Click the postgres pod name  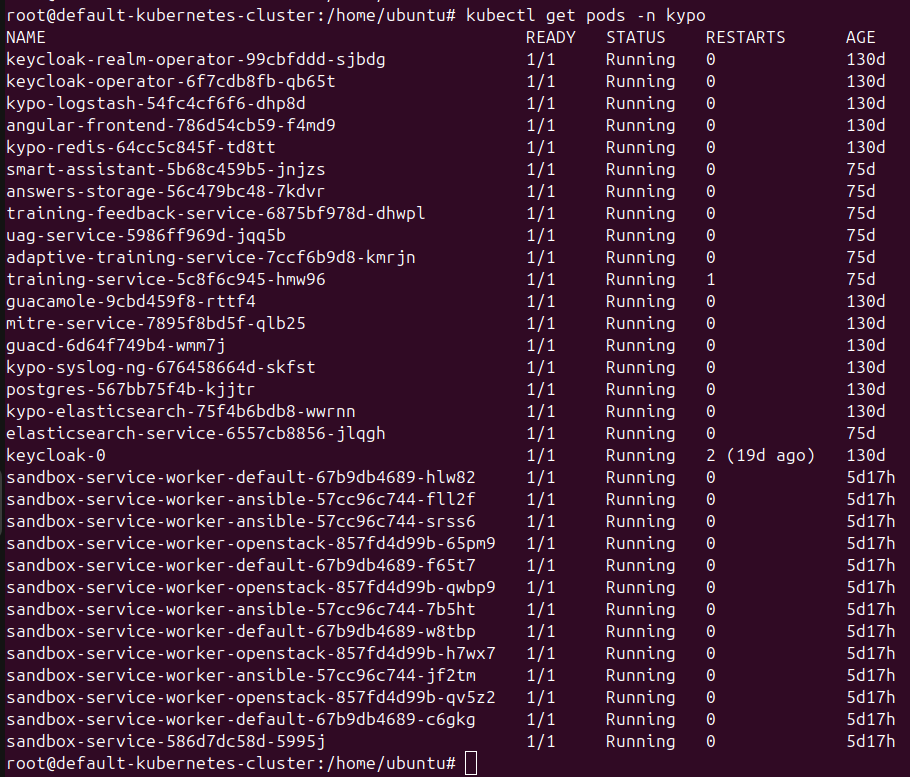[x=130, y=390]
